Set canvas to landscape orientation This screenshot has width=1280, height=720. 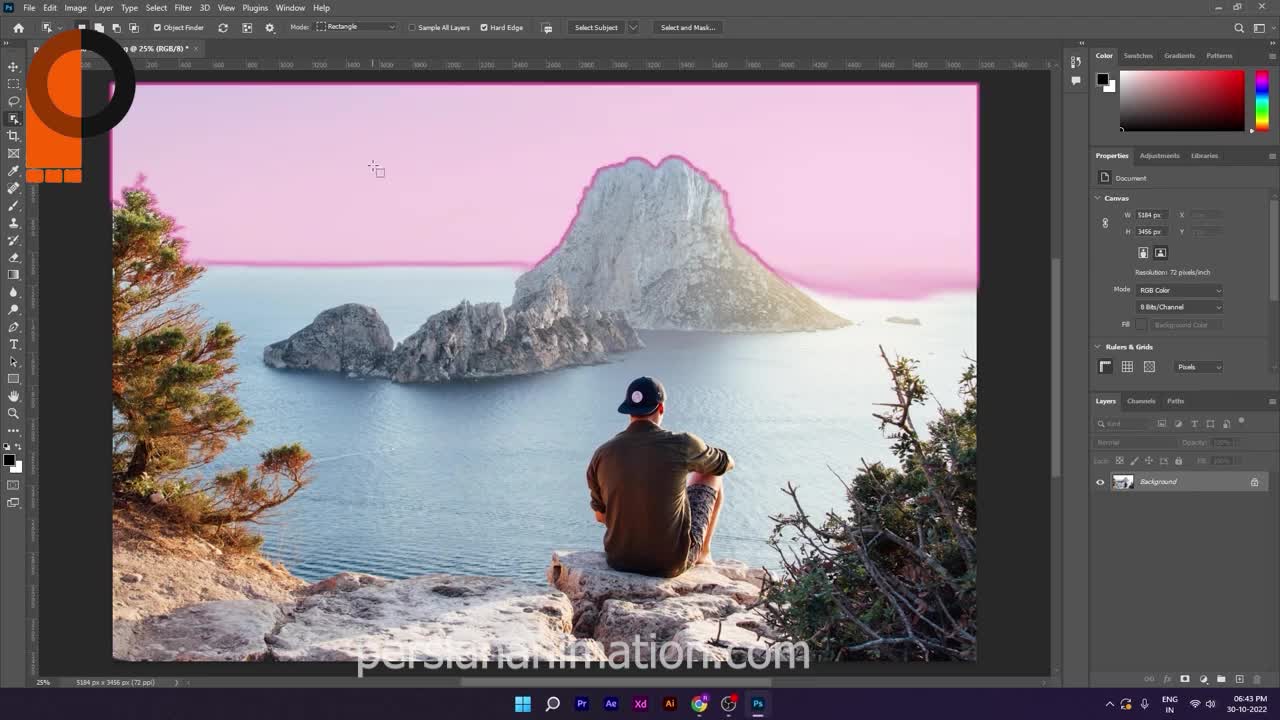point(1160,253)
